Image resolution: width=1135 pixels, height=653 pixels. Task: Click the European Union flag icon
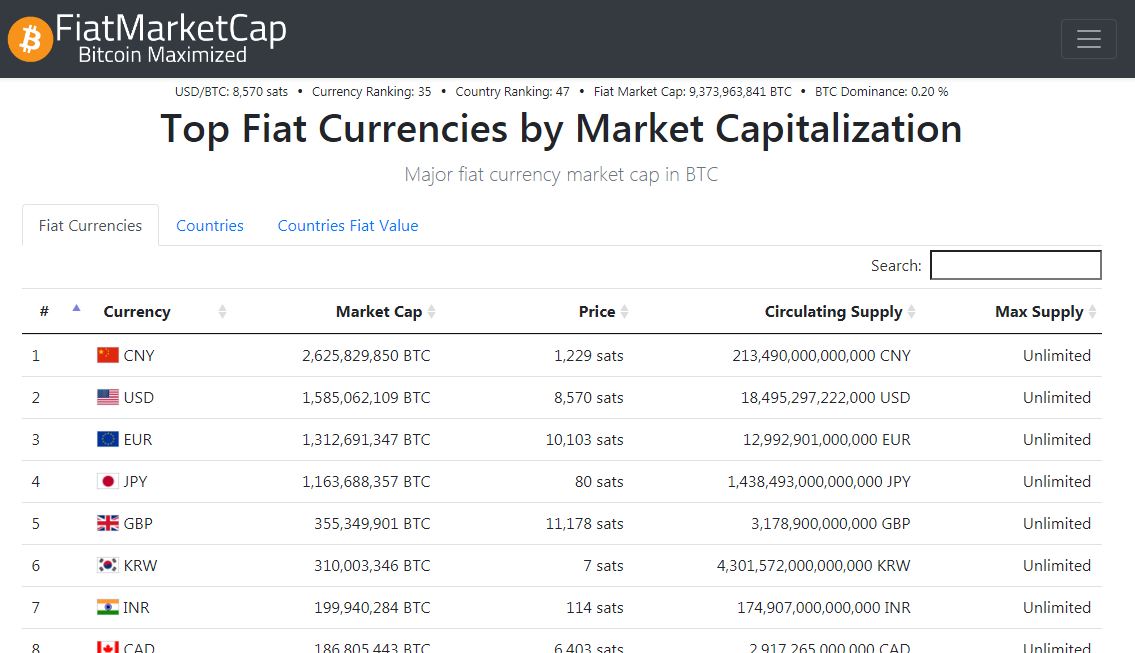tap(108, 439)
